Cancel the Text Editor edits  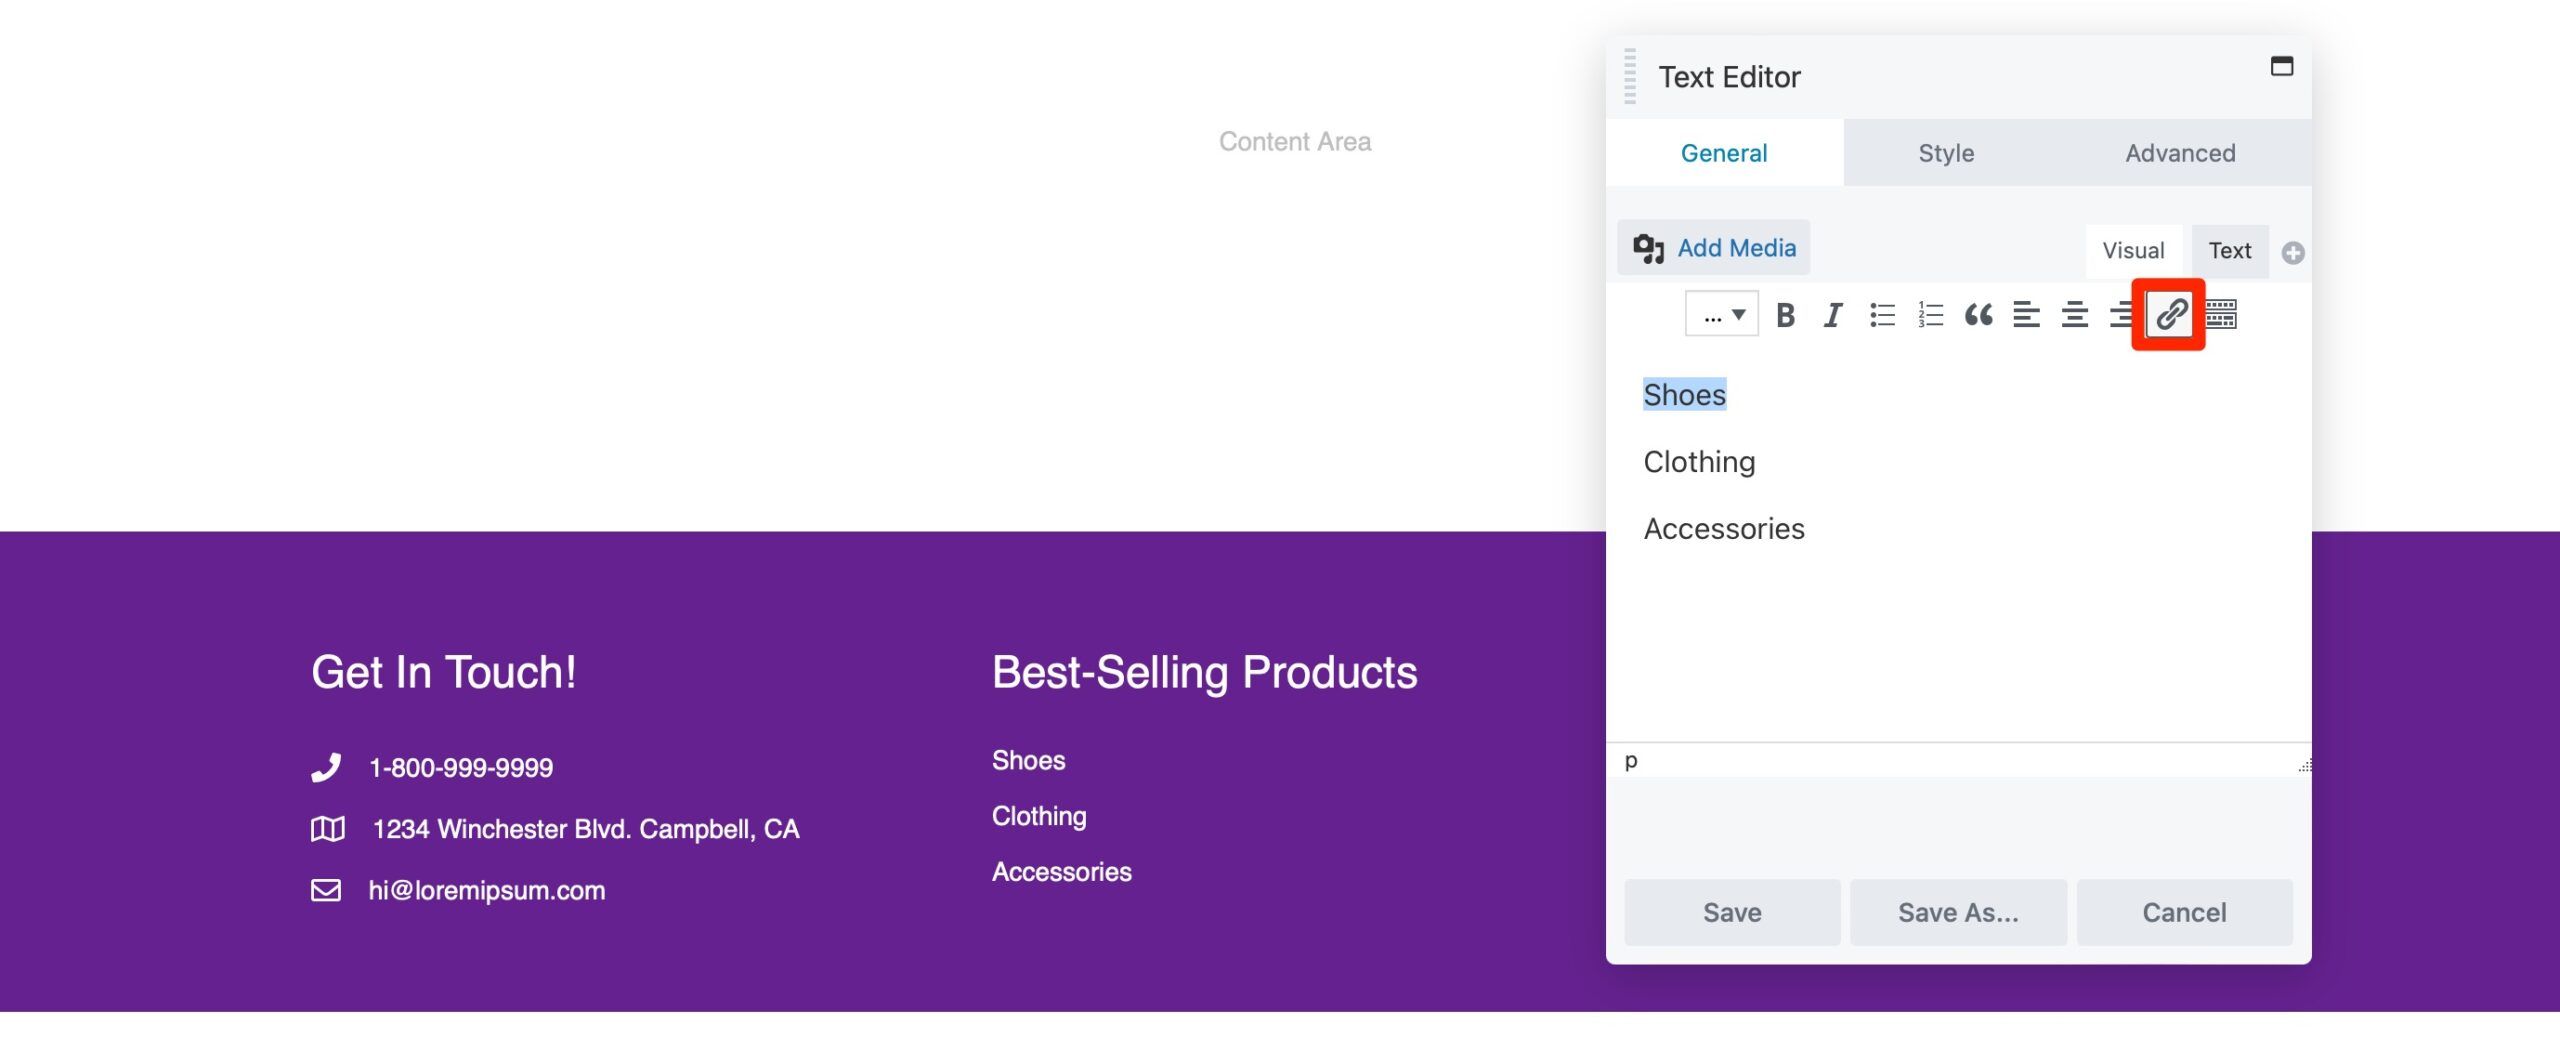click(x=2185, y=911)
